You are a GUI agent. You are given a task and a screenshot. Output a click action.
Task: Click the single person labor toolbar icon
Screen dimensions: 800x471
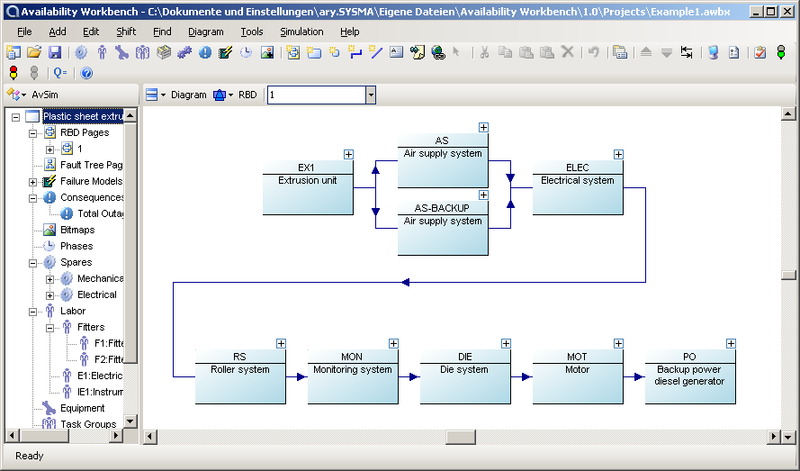click(x=102, y=52)
